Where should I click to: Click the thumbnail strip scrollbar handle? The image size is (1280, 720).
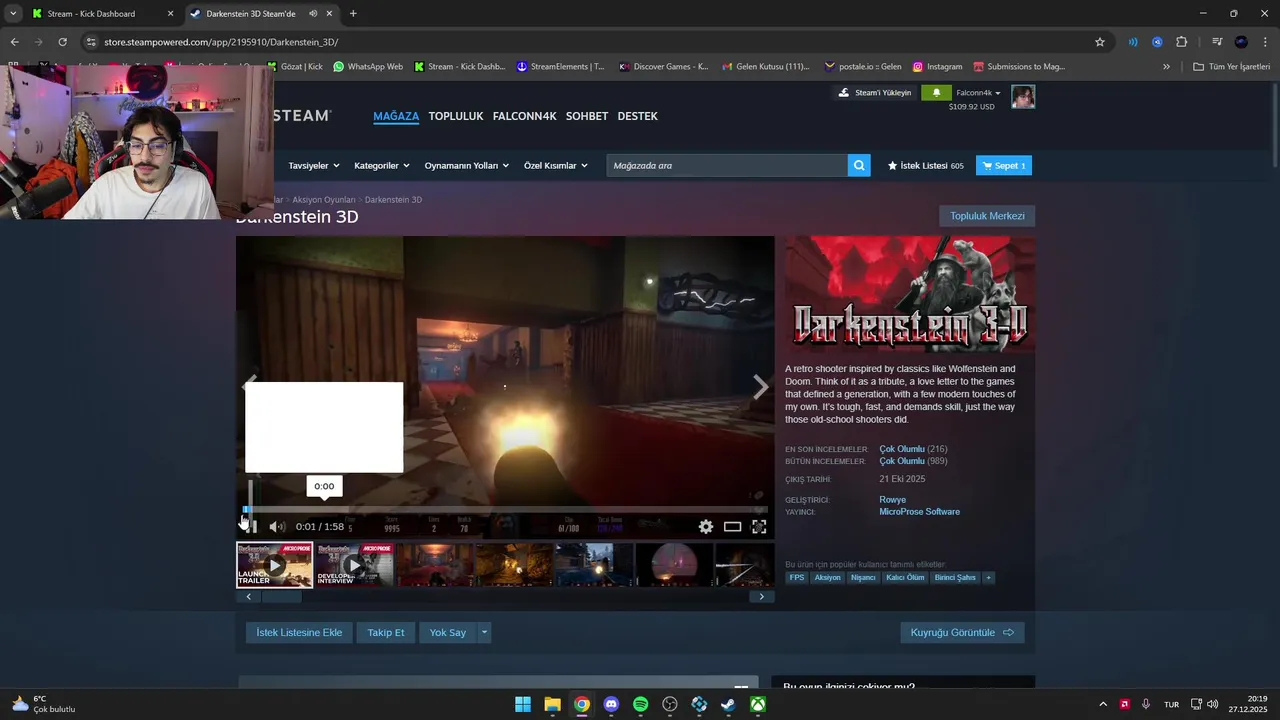coord(281,597)
